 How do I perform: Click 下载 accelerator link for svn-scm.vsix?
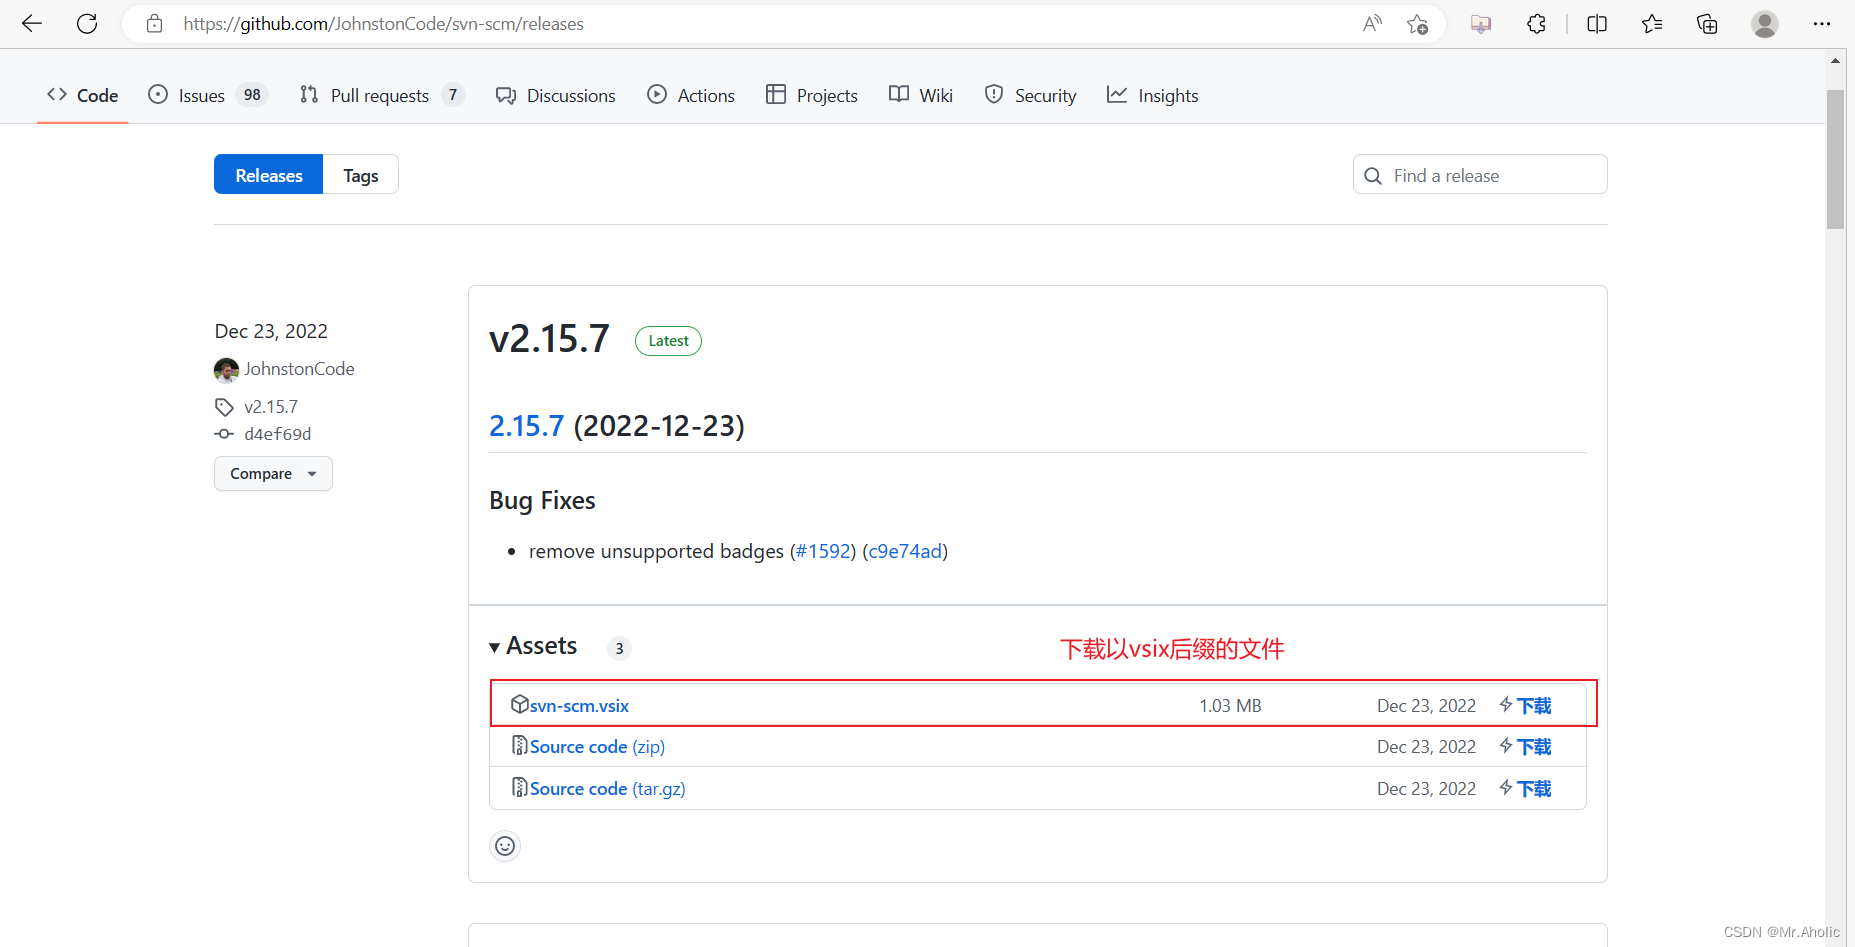(x=1525, y=706)
